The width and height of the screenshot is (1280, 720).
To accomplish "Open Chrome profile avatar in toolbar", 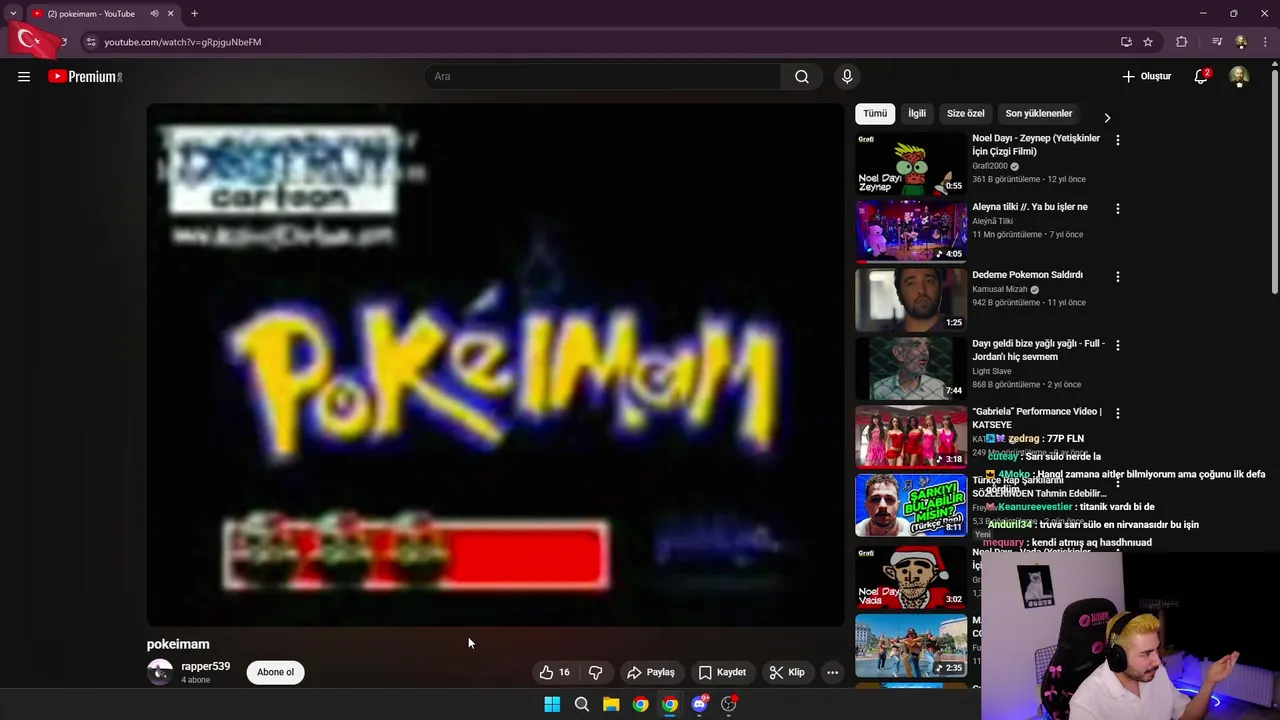I will tap(1241, 42).
